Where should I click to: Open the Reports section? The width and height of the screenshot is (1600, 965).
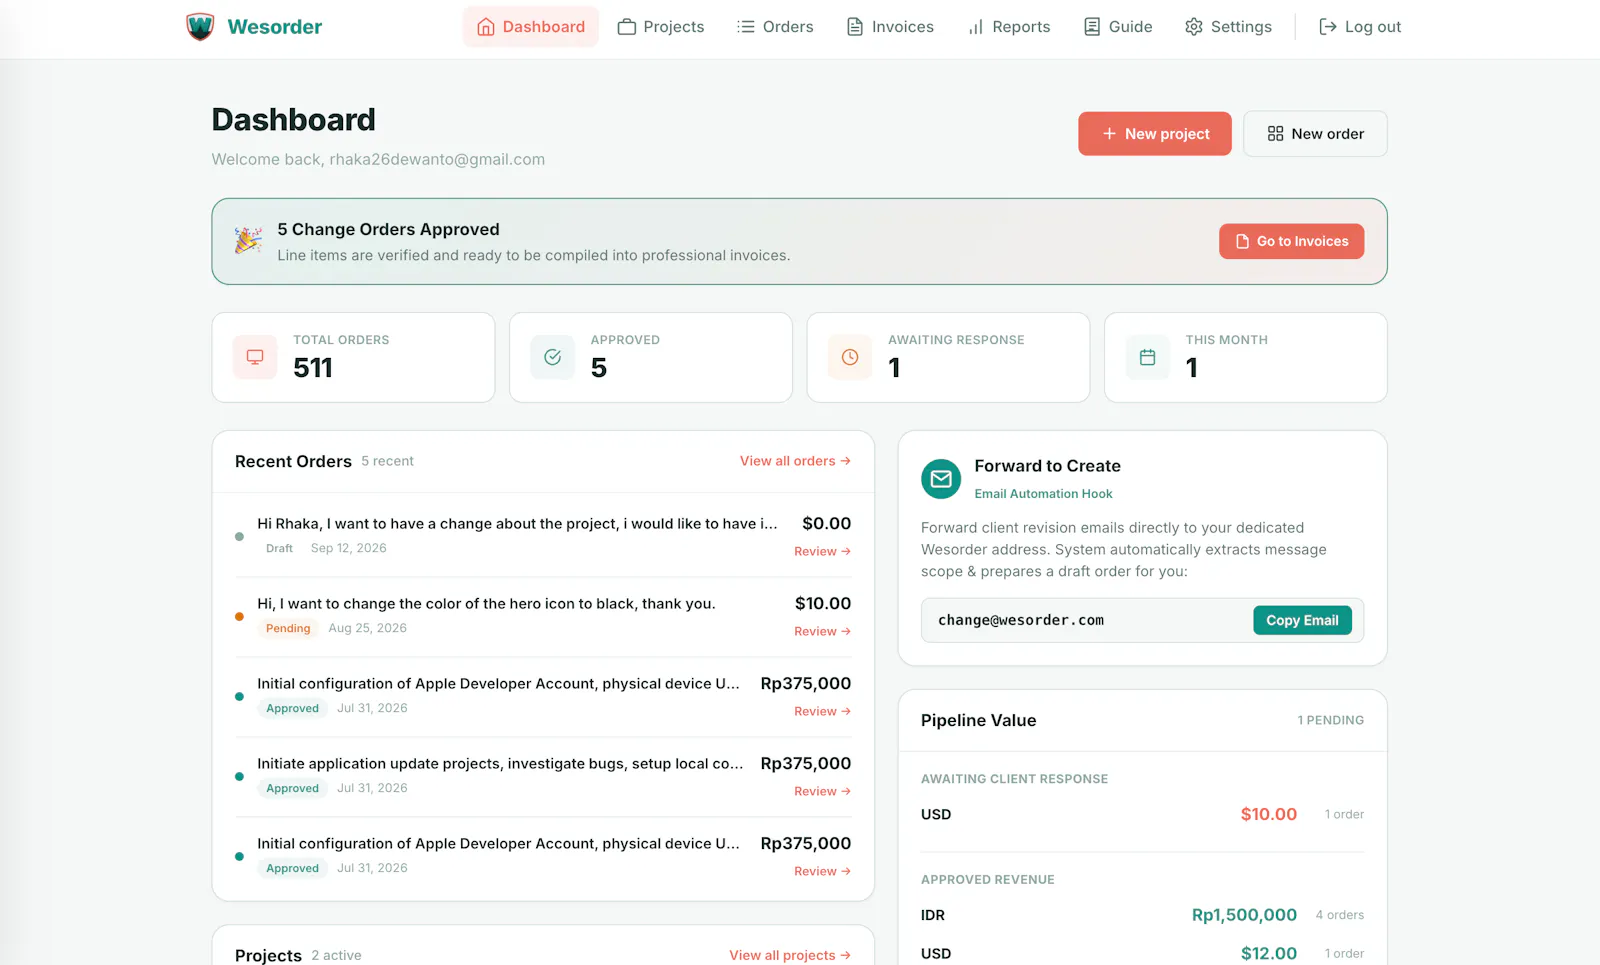tap(1009, 27)
